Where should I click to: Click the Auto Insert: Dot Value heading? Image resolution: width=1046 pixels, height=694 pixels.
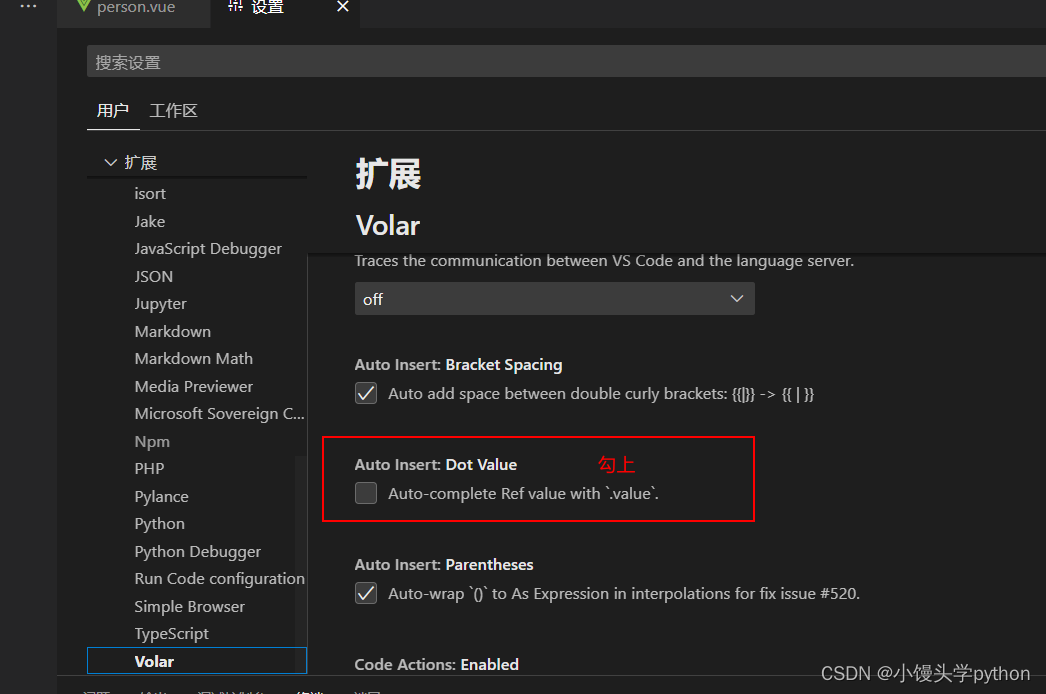tap(436, 464)
